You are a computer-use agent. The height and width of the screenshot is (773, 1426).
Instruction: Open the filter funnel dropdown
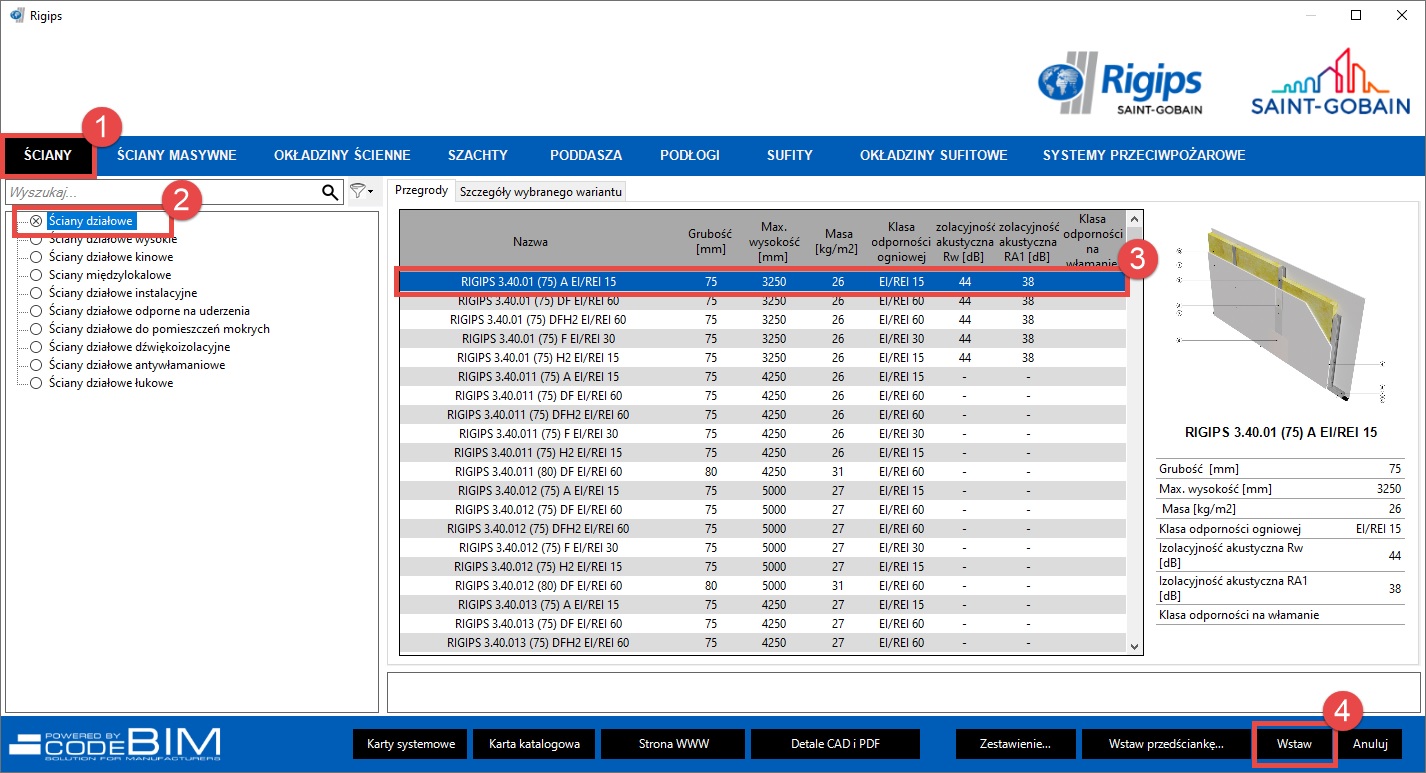tap(361, 191)
